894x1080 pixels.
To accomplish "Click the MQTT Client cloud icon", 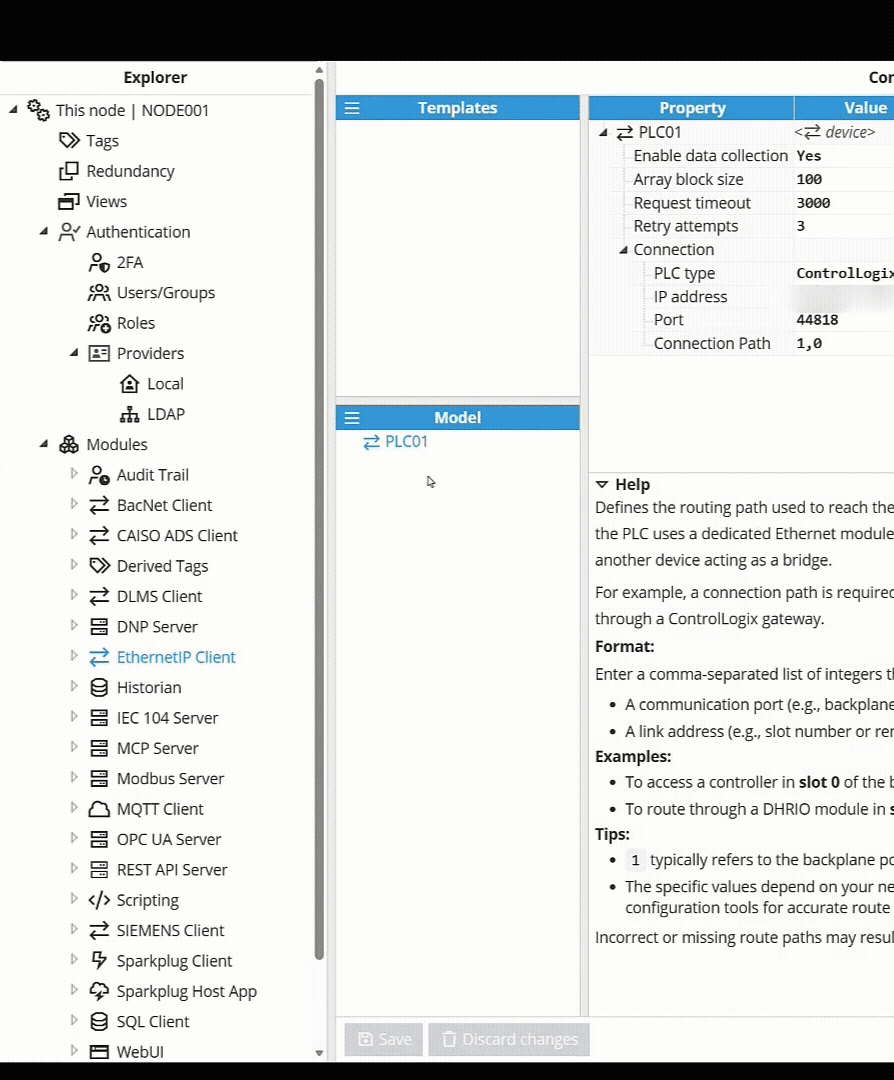I will [99, 809].
